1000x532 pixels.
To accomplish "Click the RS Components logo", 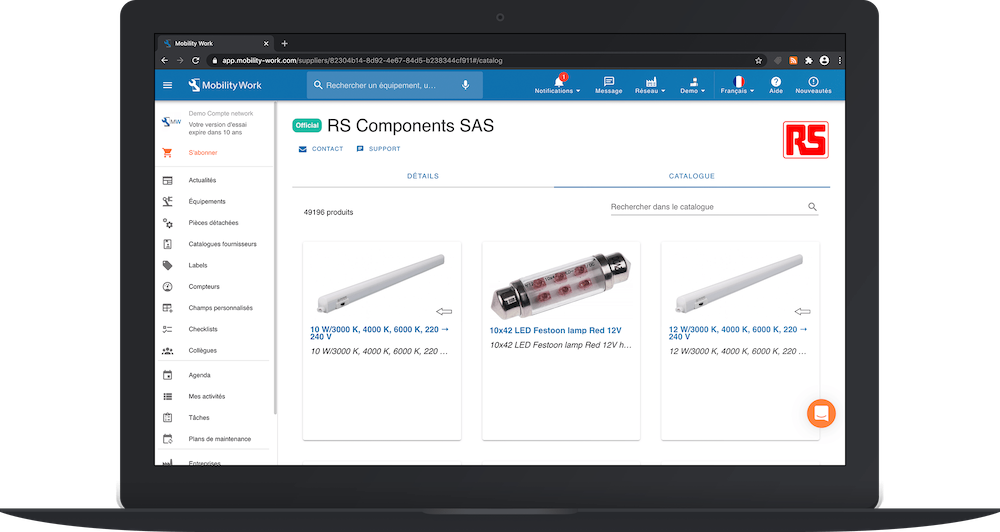I will click(x=805, y=140).
